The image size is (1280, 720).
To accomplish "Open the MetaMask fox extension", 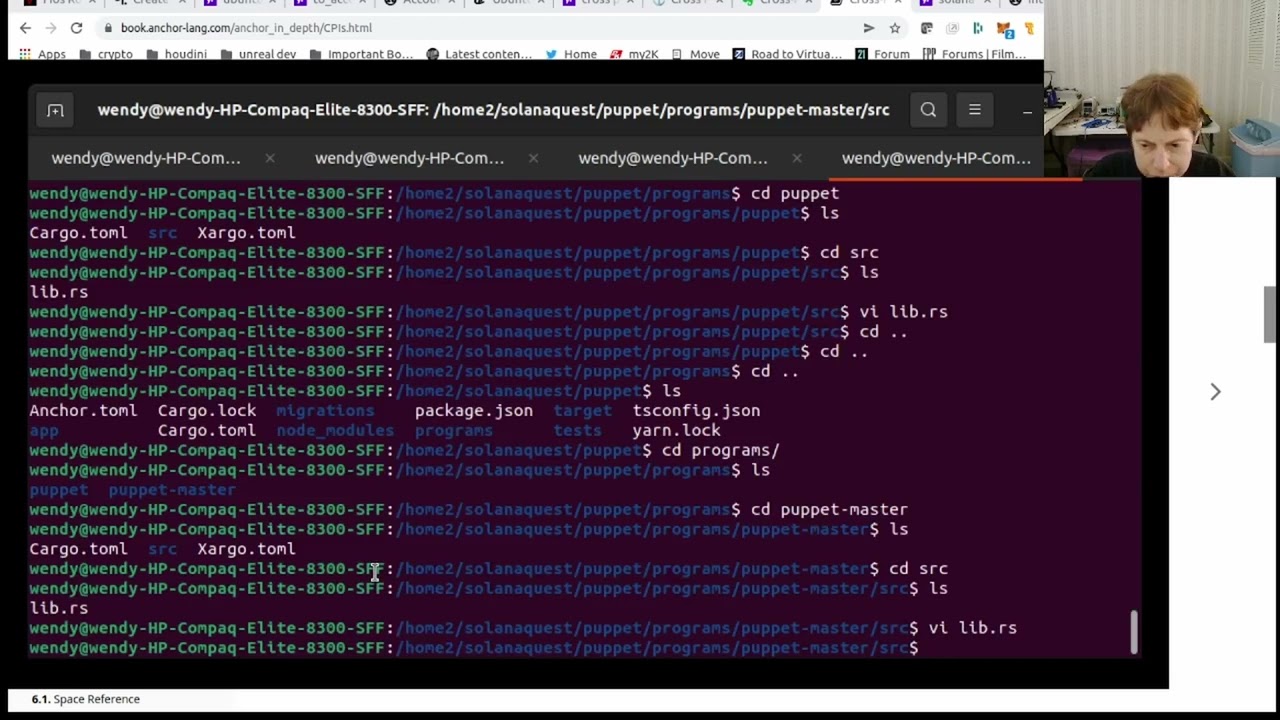I will (x=1004, y=28).
